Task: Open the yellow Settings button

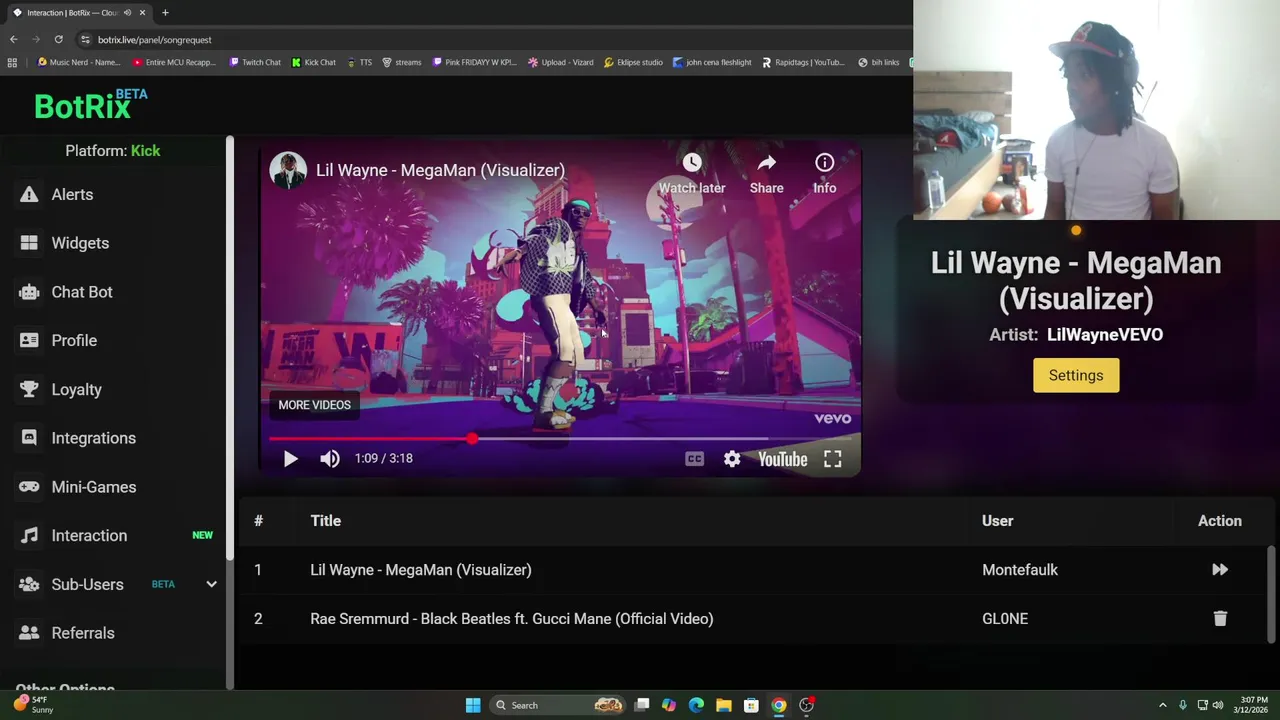Action: (x=1076, y=375)
